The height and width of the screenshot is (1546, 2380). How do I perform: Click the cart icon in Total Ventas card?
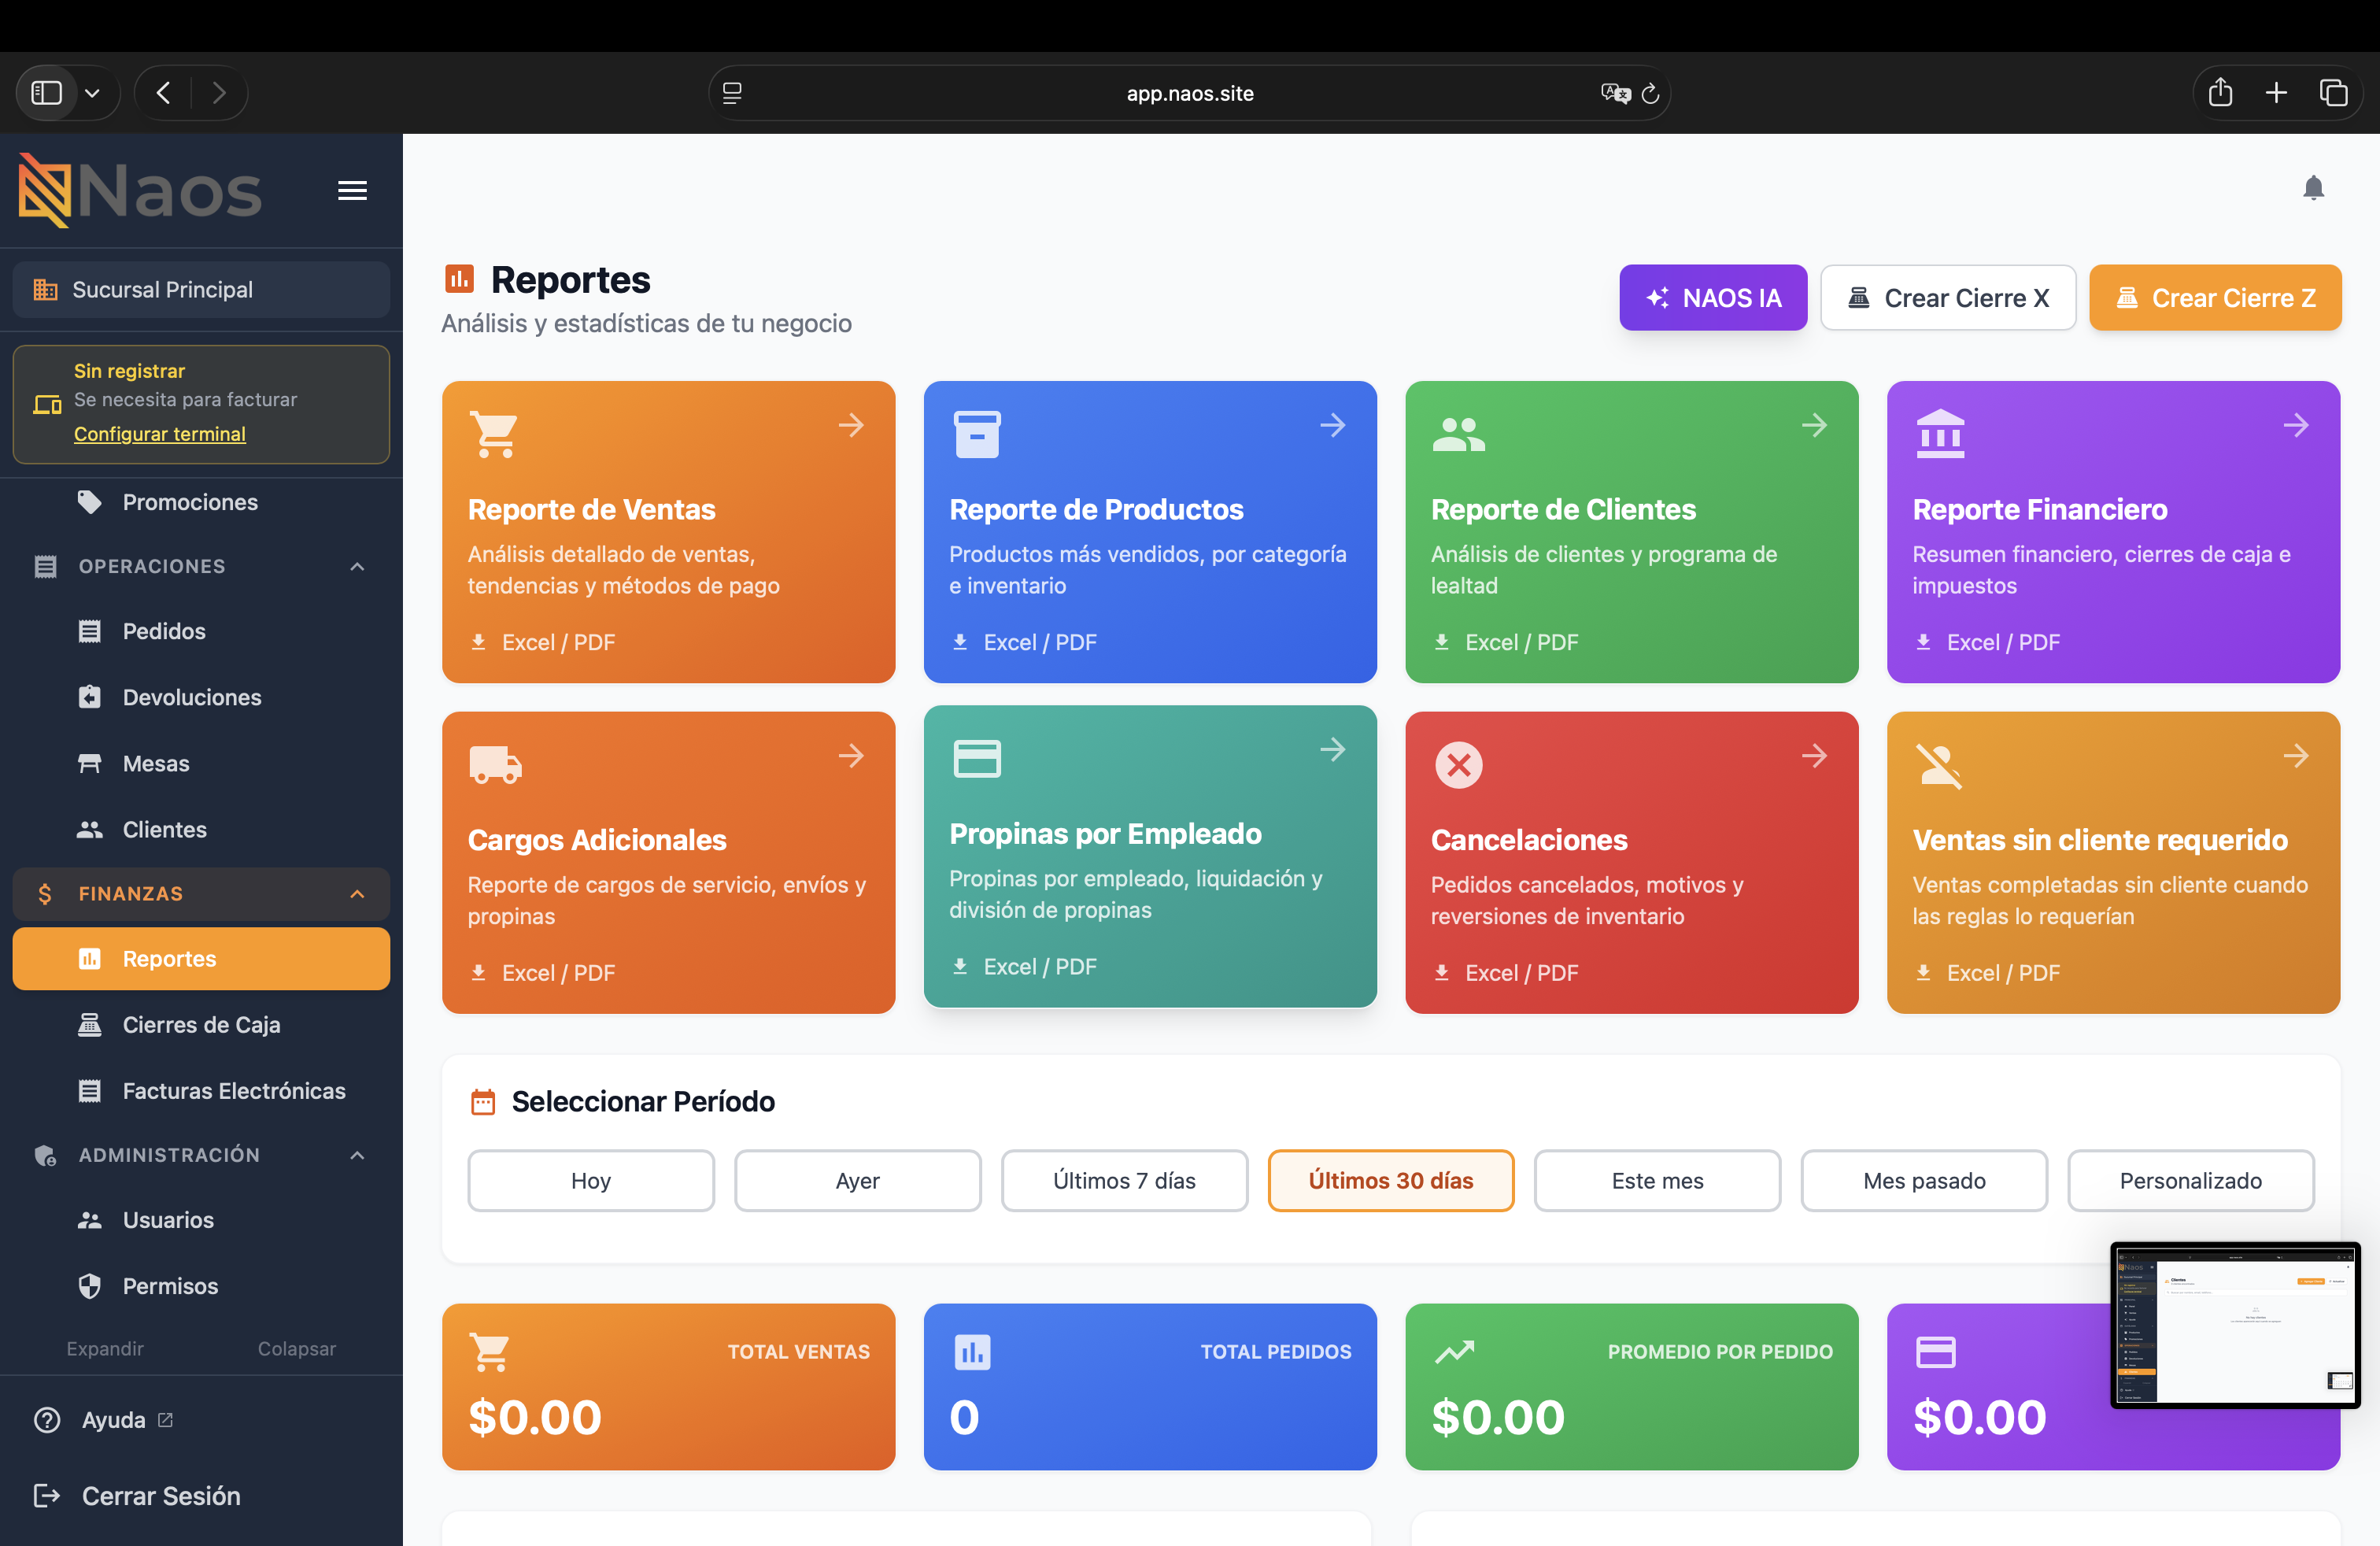click(490, 1352)
